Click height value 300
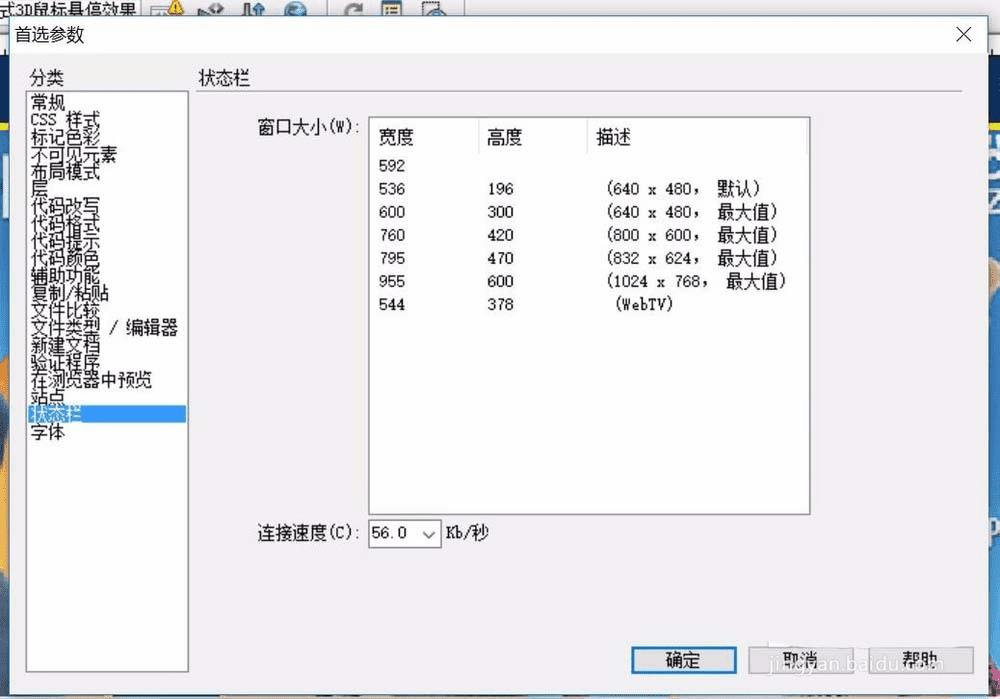Image resolution: width=1000 pixels, height=699 pixels. point(501,212)
